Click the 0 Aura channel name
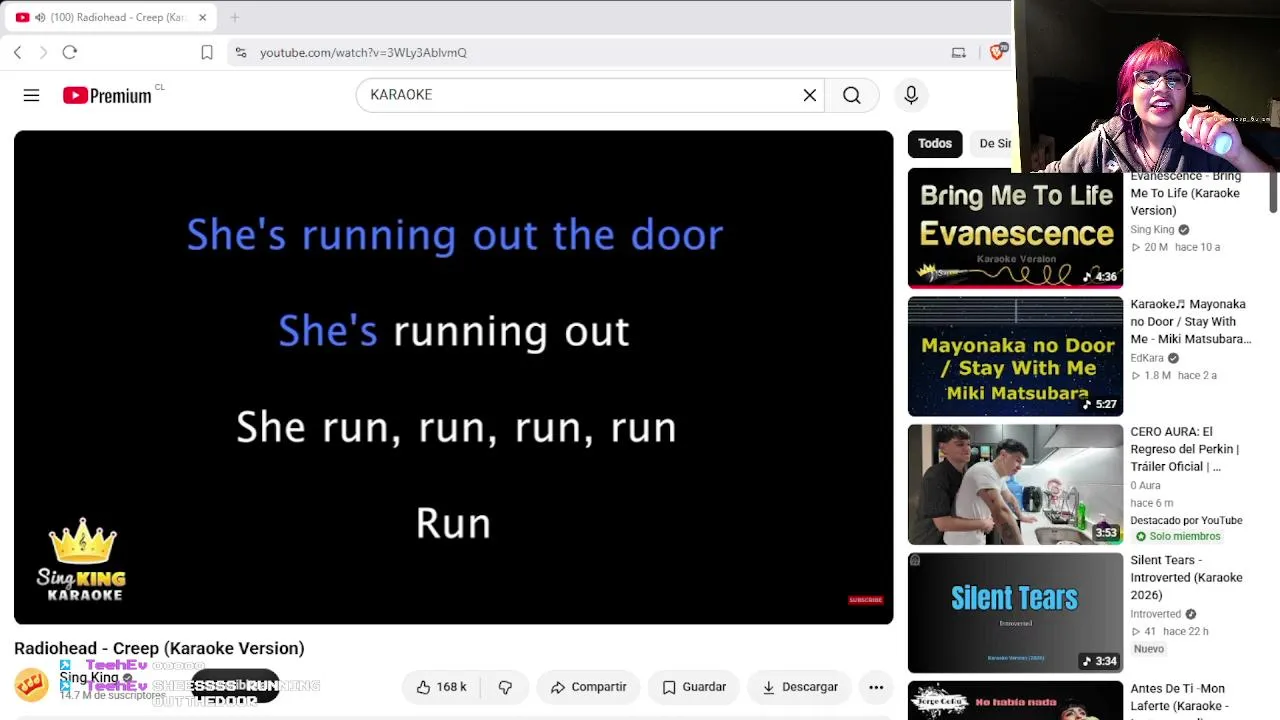Viewport: 1280px width, 720px height. pos(1145,486)
